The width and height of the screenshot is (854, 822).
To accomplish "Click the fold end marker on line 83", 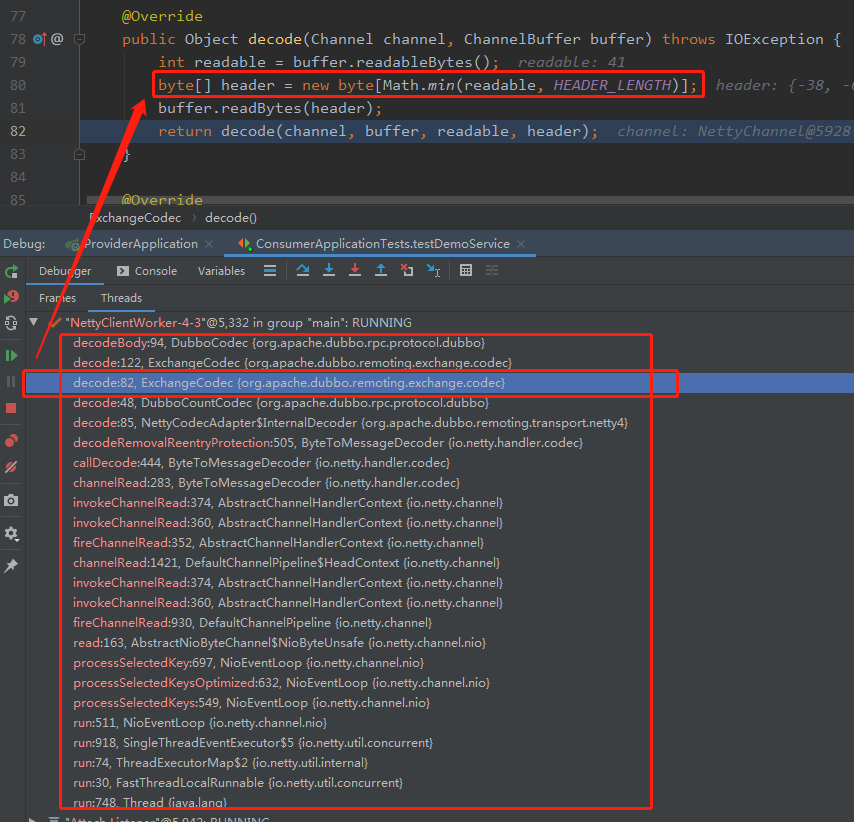I will click(x=79, y=155).
